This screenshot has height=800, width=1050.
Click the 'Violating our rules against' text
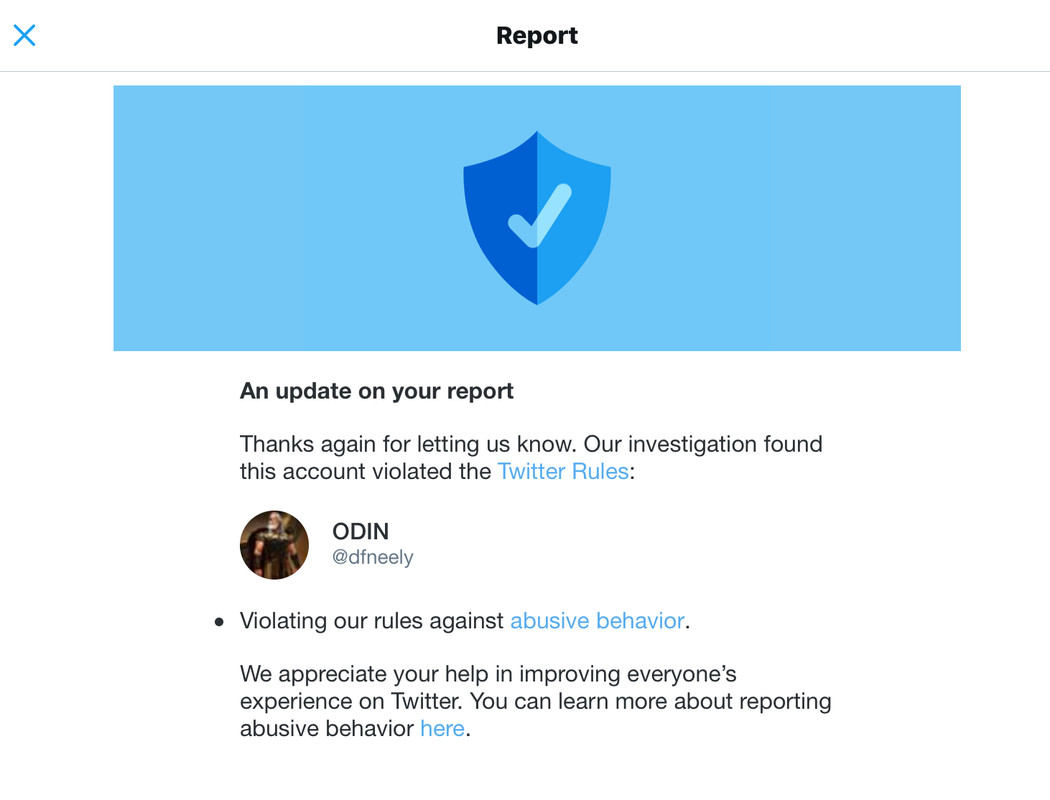pyautogui.click(x=372, y=621)
